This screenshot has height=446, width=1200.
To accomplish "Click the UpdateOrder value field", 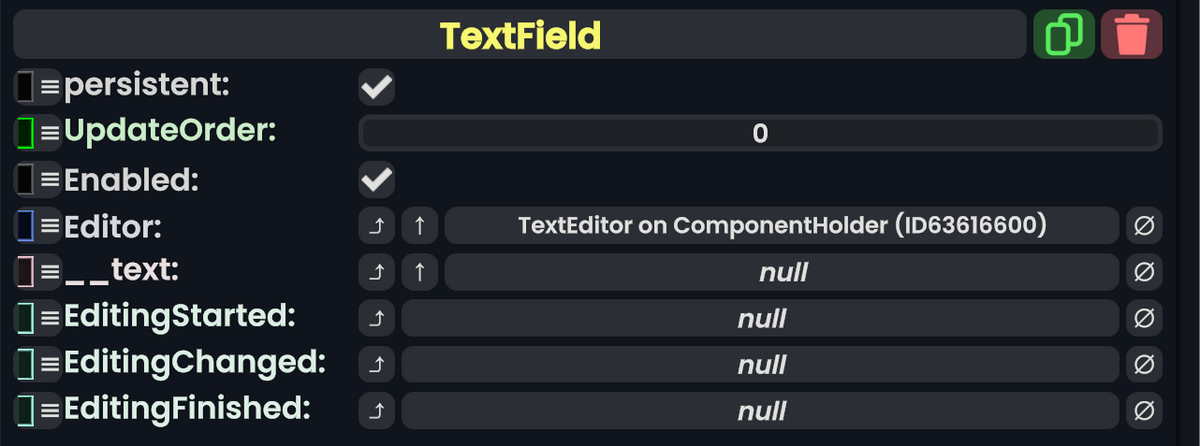I will [x=760, y=134].
